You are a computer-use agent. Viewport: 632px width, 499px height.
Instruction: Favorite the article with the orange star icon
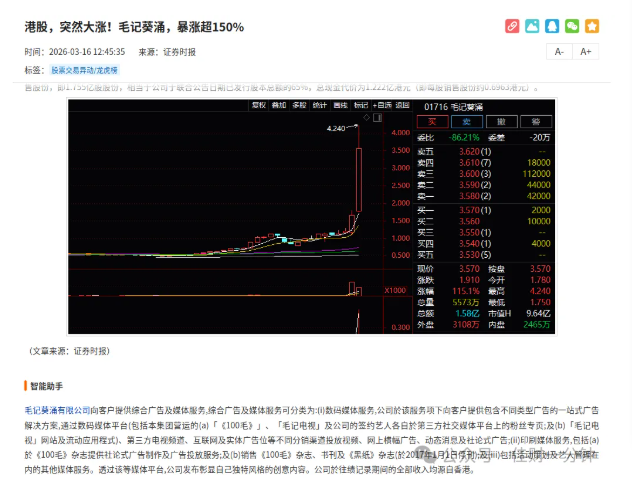pyautogui.click(x=592, y=26)
